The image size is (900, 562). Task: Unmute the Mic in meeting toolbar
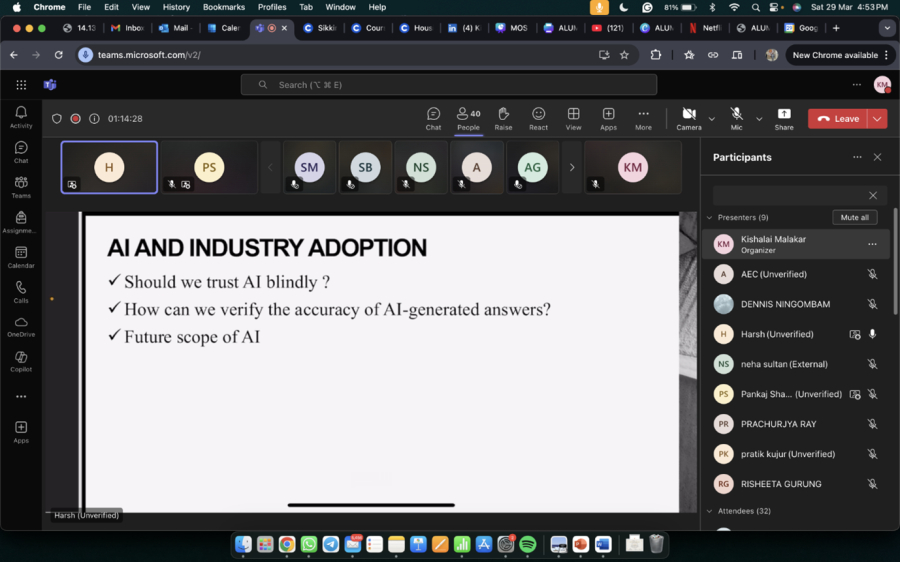pyautogui.click(x=736, y=119)
